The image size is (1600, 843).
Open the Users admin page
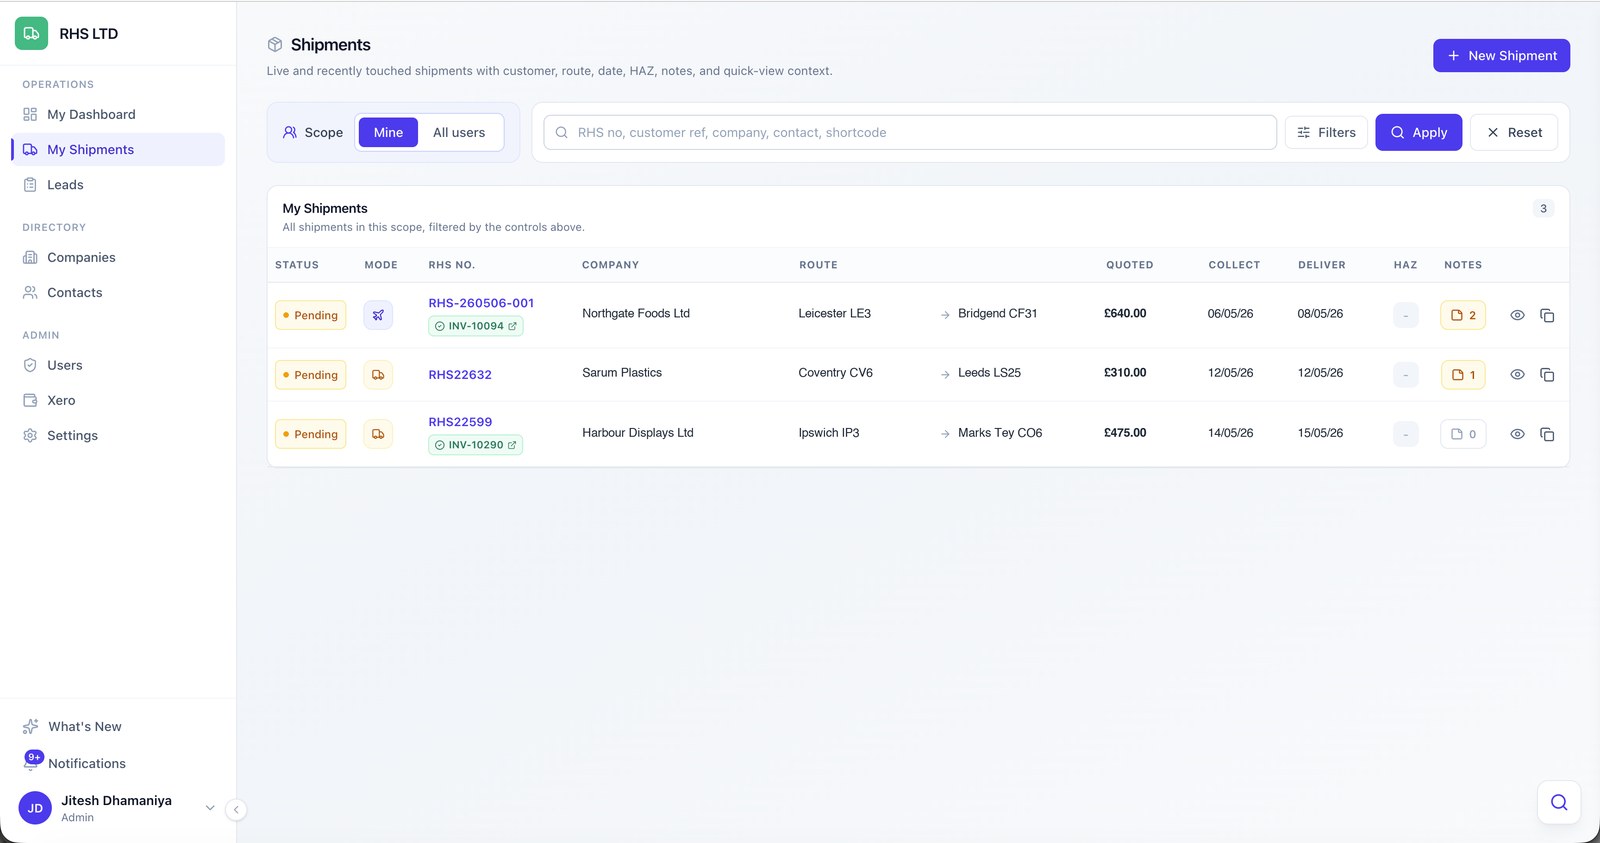pos(118,365)
